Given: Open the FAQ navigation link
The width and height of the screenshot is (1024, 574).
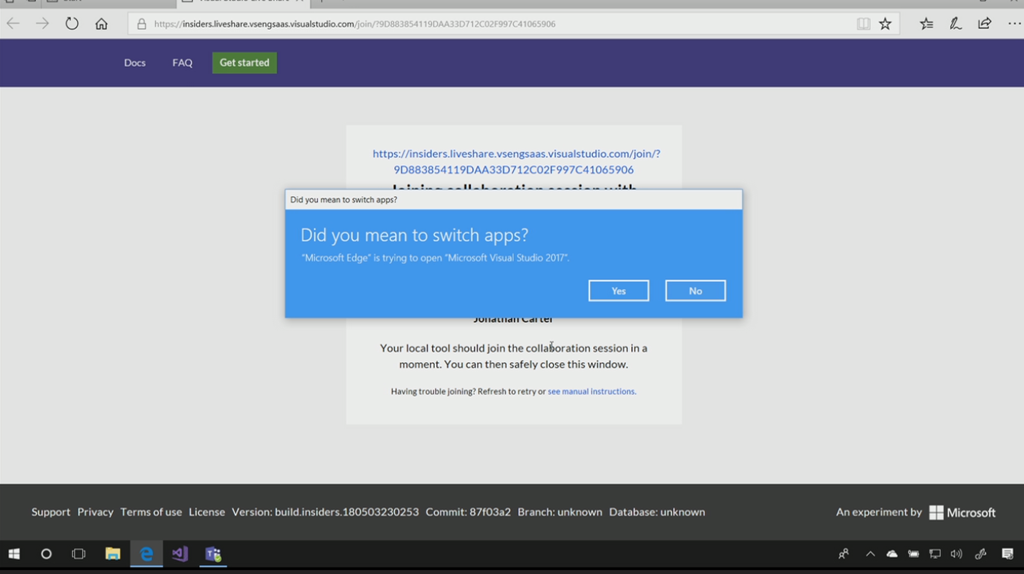Looking at the screenshot, I should (182, 63).
